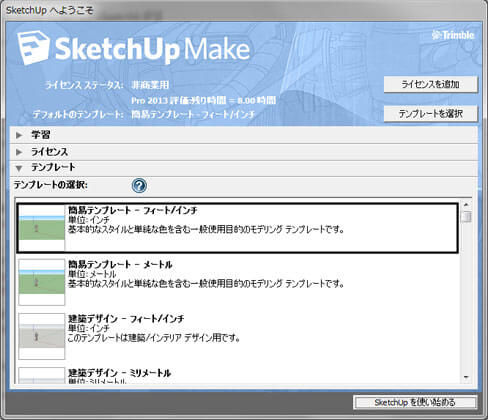Click the template list scrollbar thumb

pyautogui.click(x=467, y=217)
